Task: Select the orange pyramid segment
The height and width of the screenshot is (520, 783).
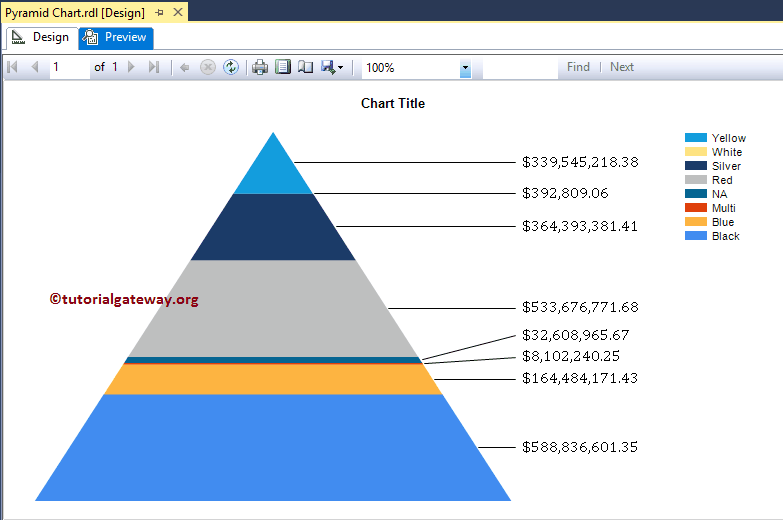Action: click(x=273, y=380)
